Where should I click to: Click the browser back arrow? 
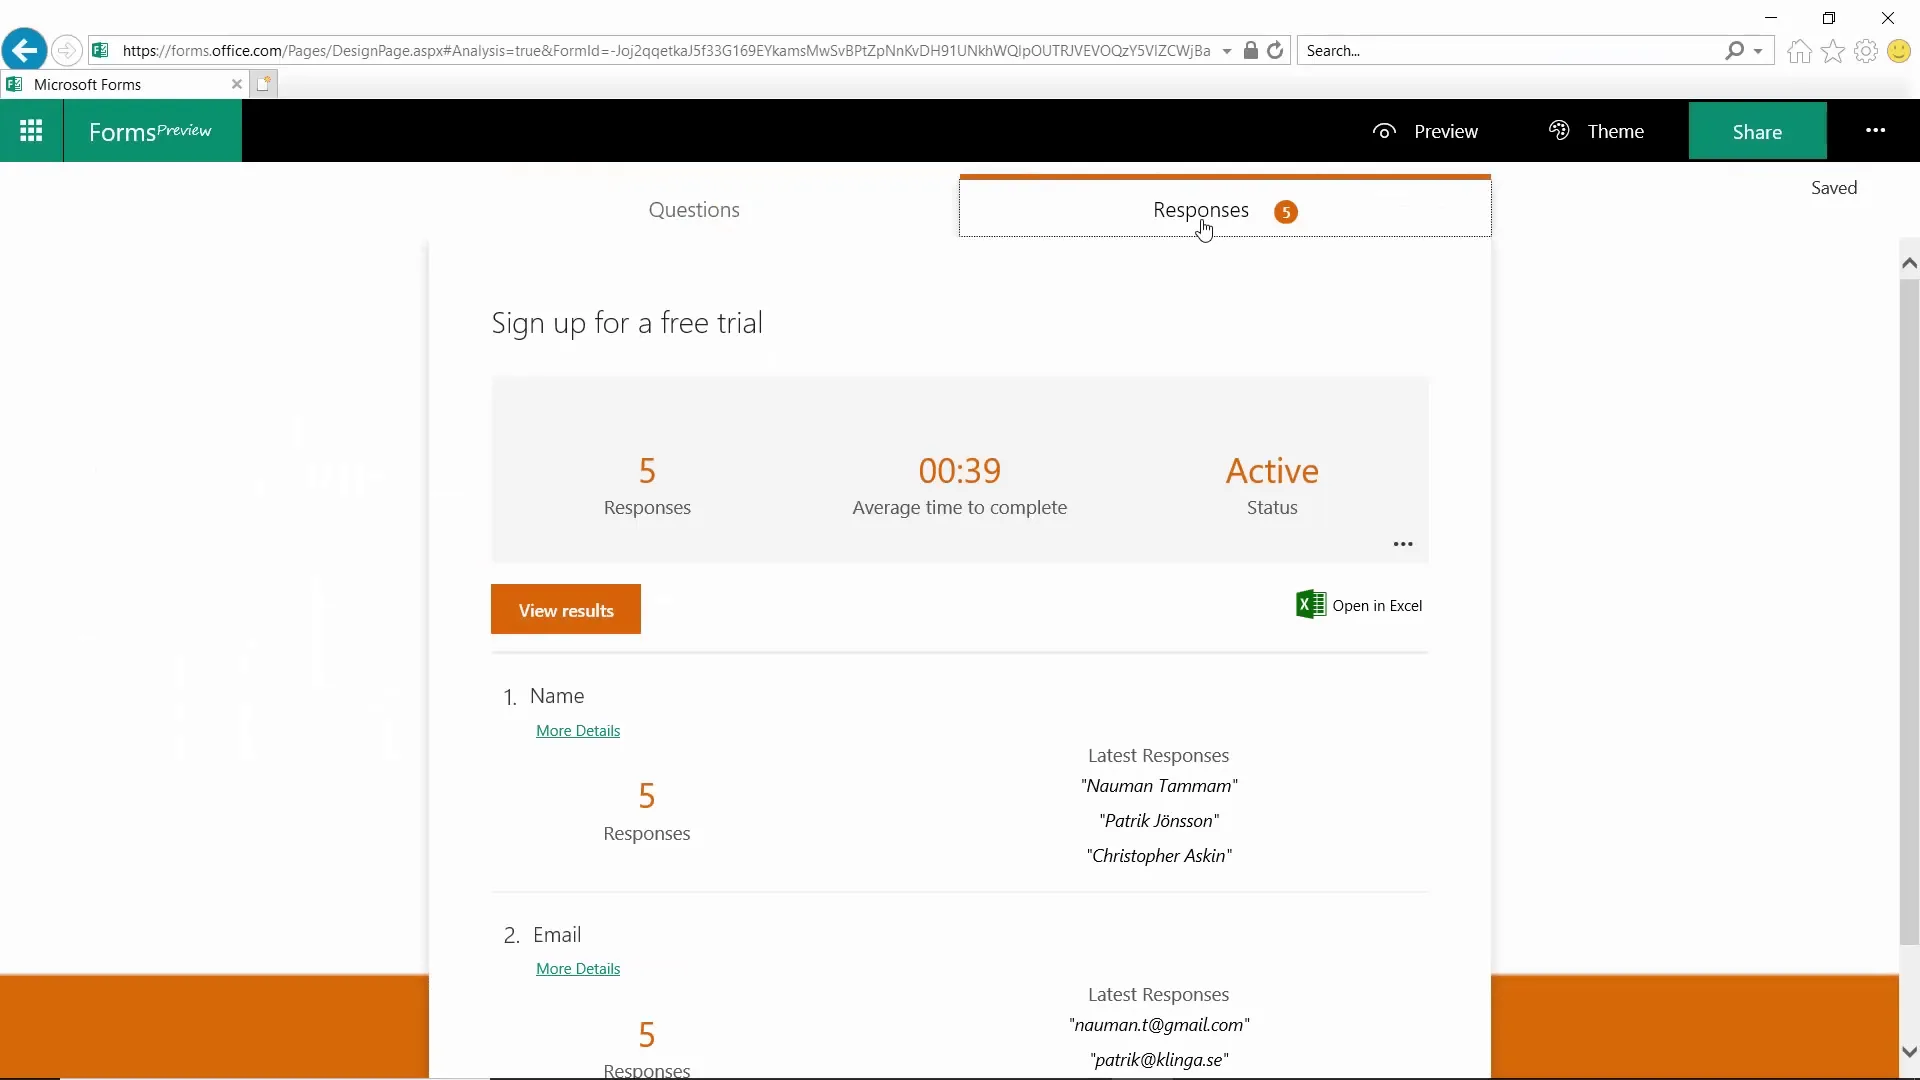coord(24,50)
